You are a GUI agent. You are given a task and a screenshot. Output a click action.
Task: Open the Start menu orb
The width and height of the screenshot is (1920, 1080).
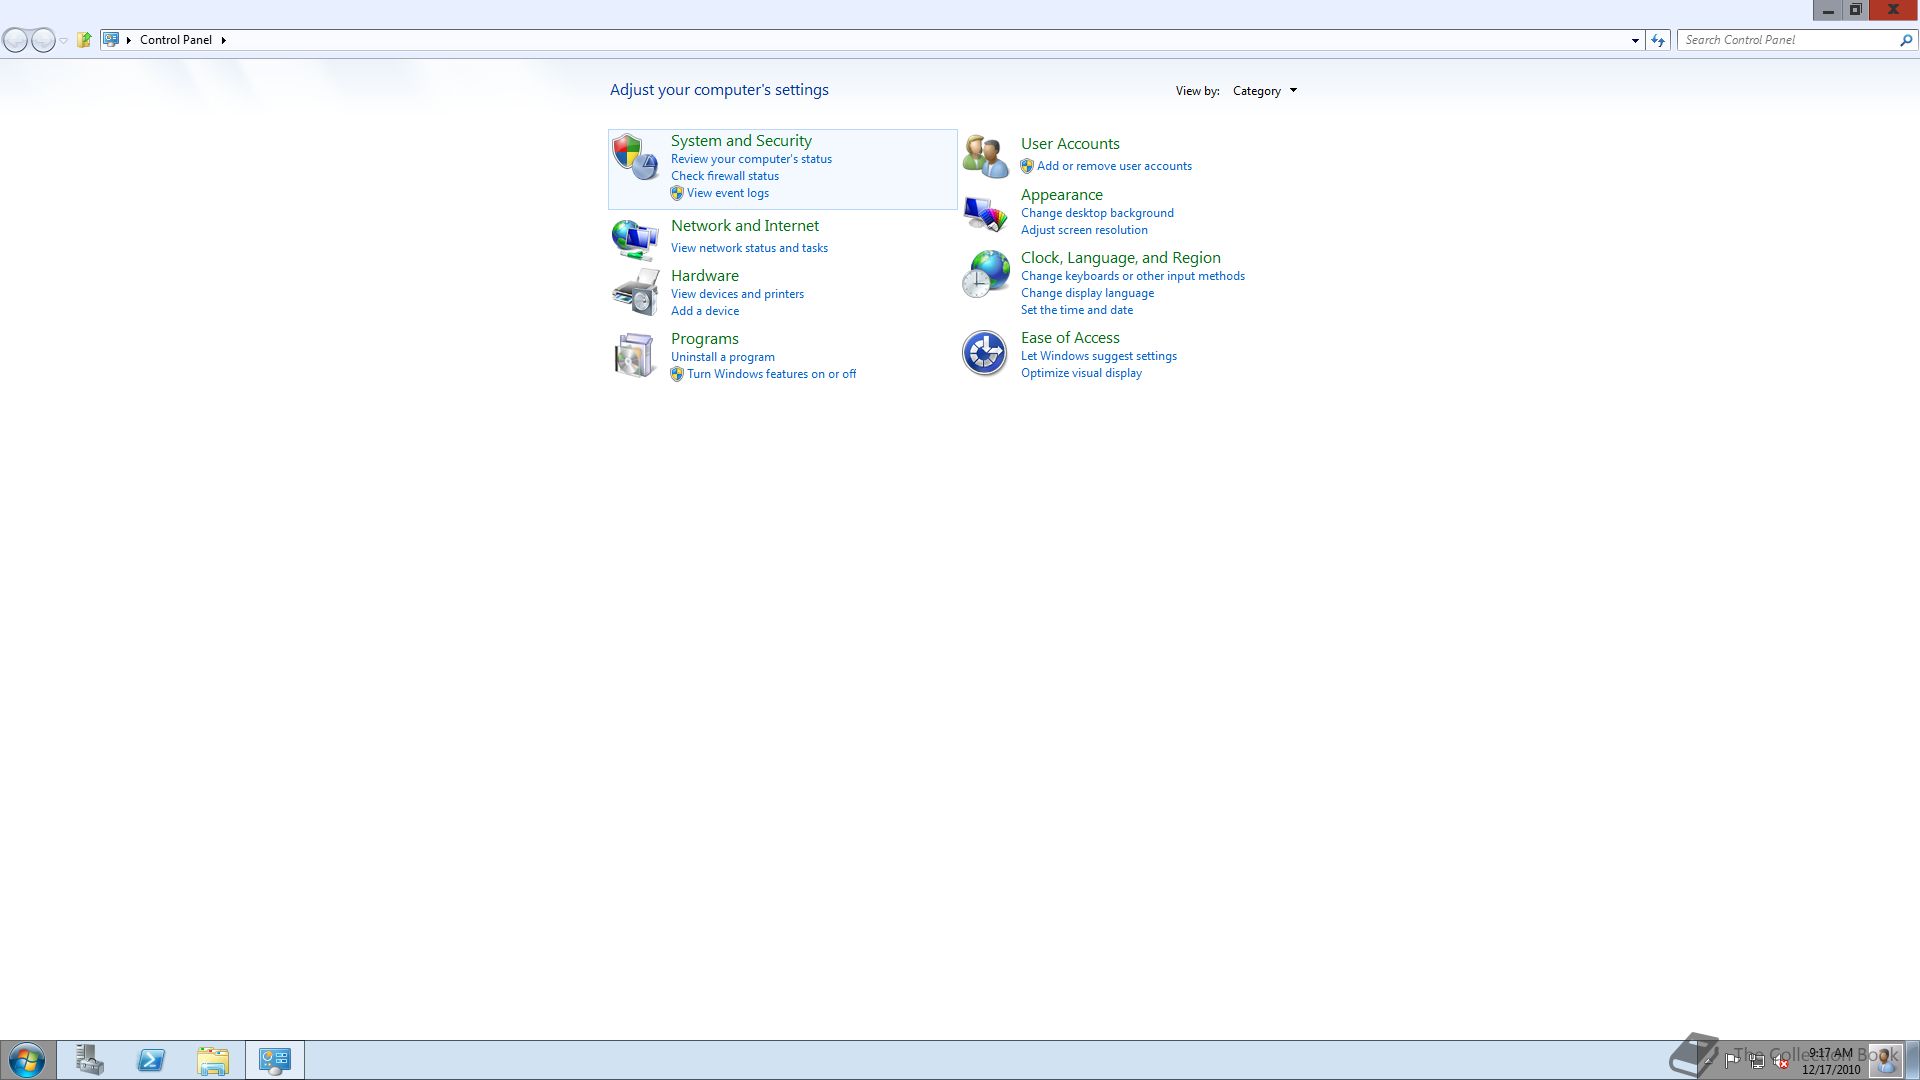tap(27, 1060)
